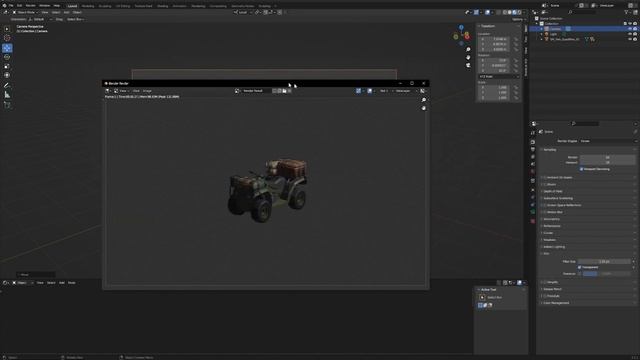Image resolution: width=640 pixels, height=360 pixels.
Task: Open the Object Mode dropdown
Action: point(25,12)
